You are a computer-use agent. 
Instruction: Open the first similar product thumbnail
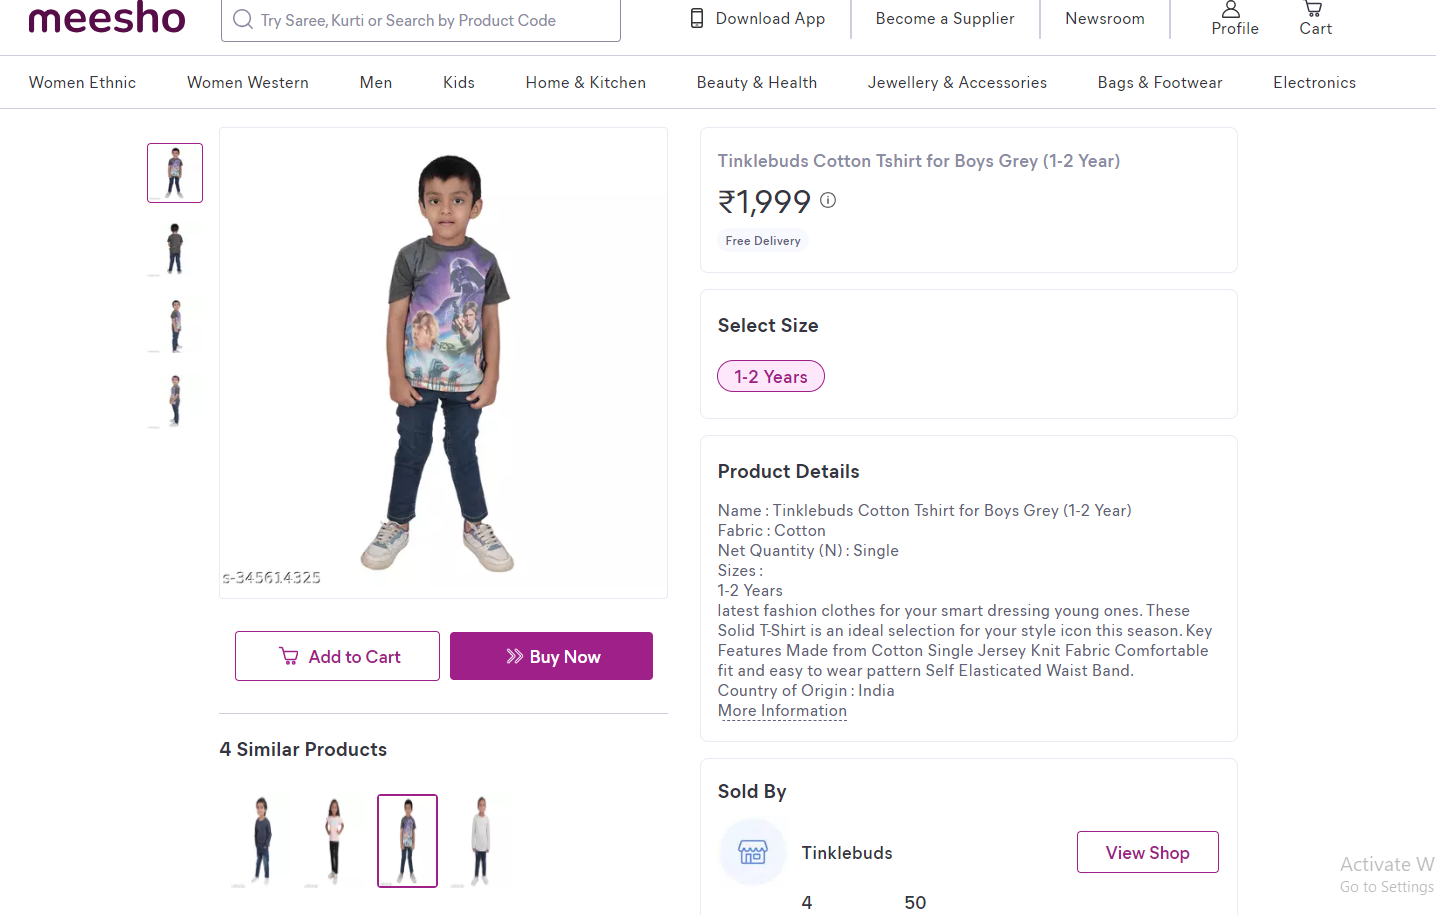tap(262, 841)
